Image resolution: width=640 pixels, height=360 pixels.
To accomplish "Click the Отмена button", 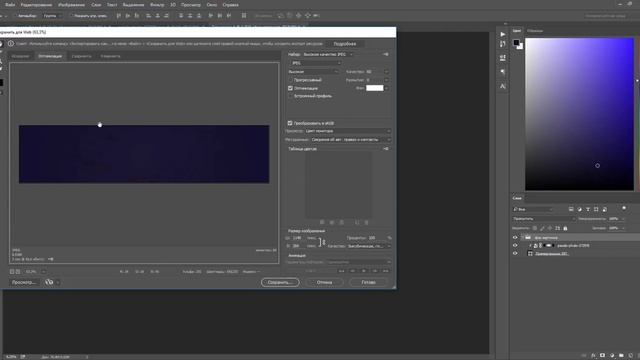I will pos(324,282).
